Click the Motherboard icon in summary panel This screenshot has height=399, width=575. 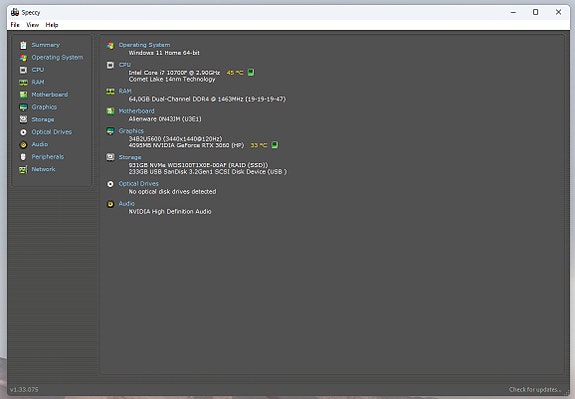pos(110,111)
